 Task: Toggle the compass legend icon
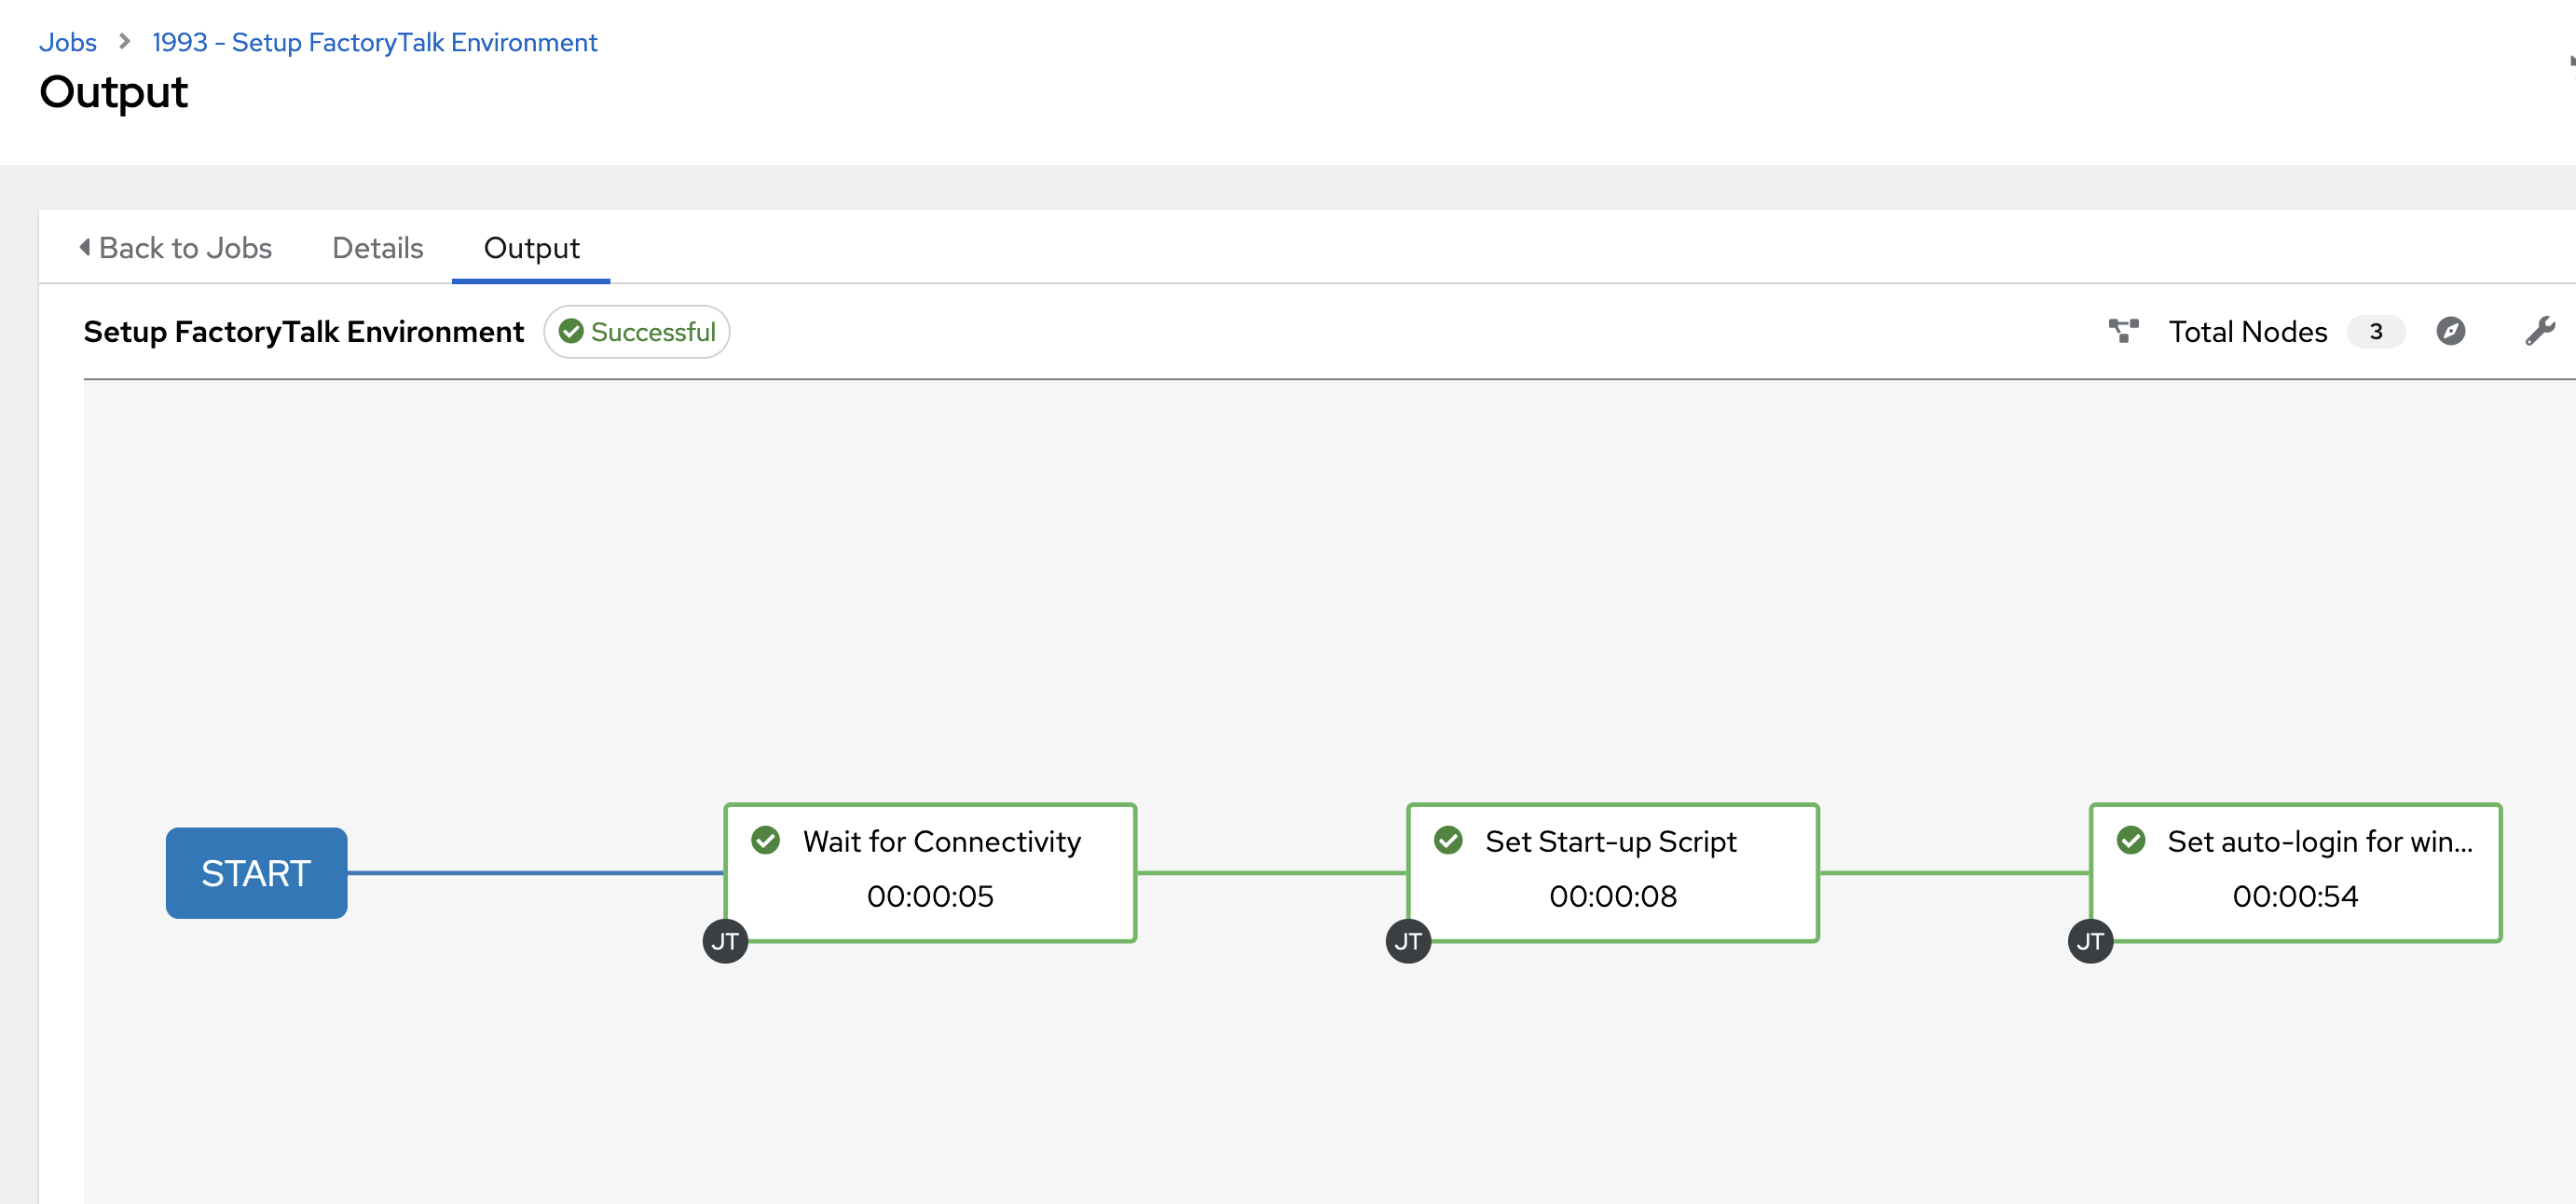point(2450,331)
